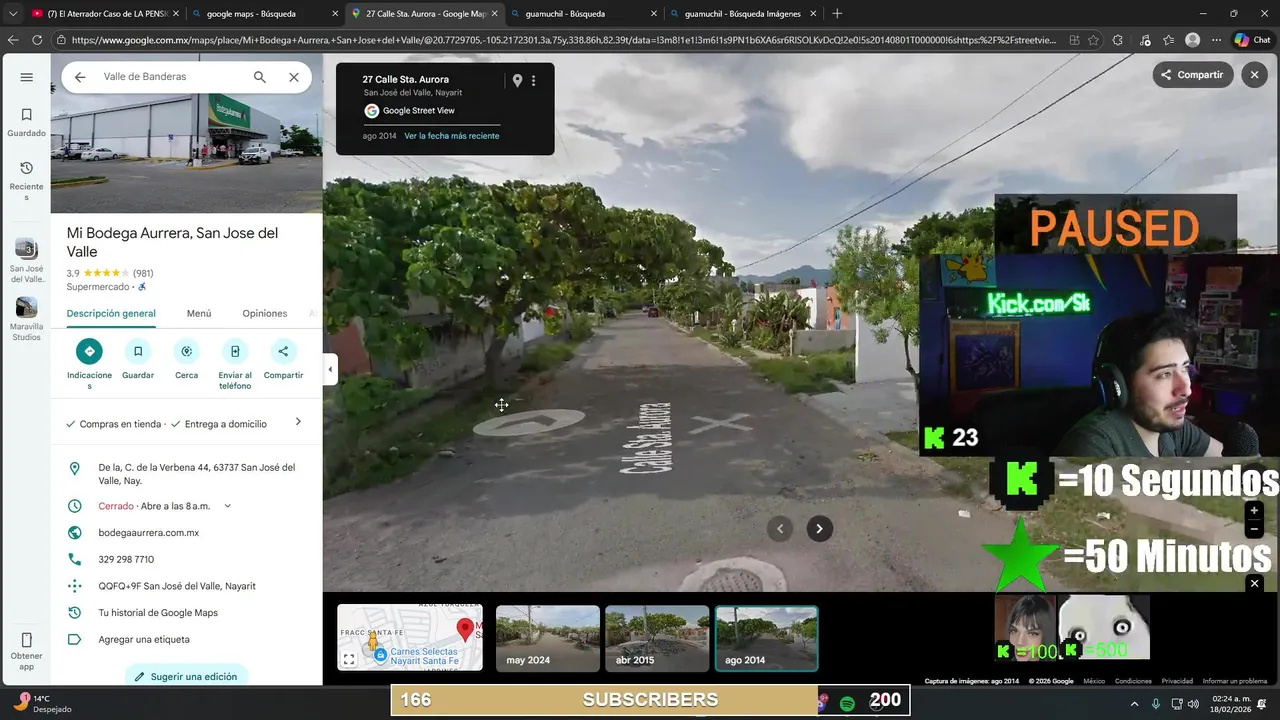Click the browser refresh button

point(37,40)
